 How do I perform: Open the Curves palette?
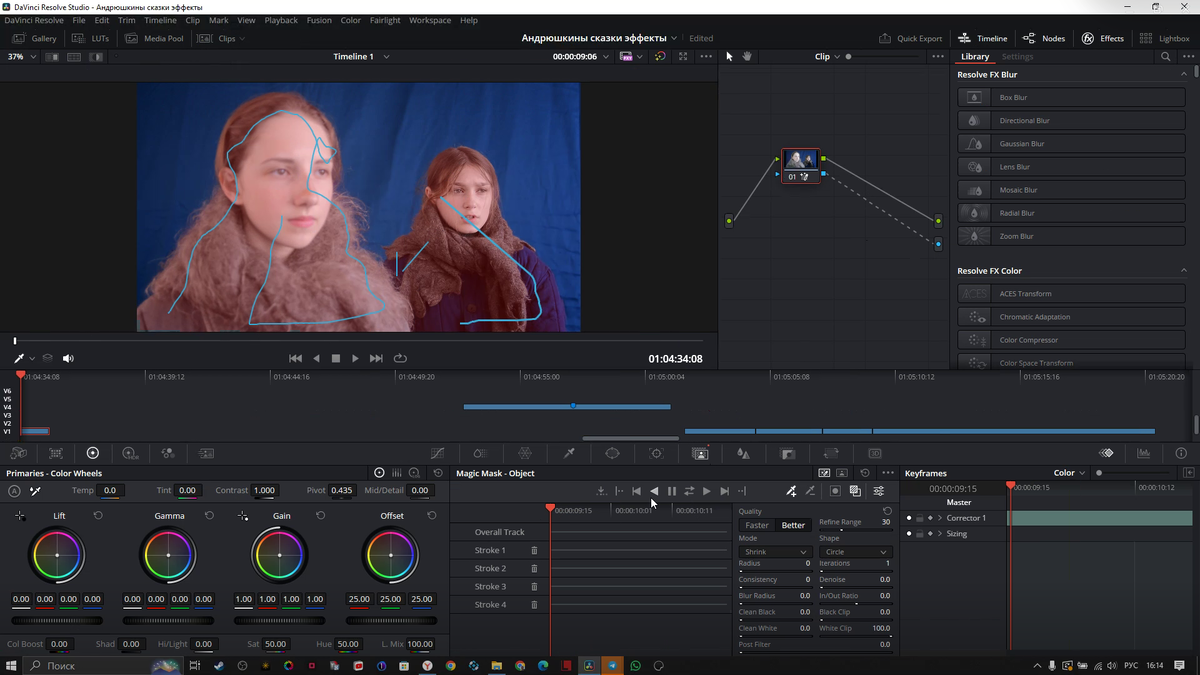(x=437, y=453)
